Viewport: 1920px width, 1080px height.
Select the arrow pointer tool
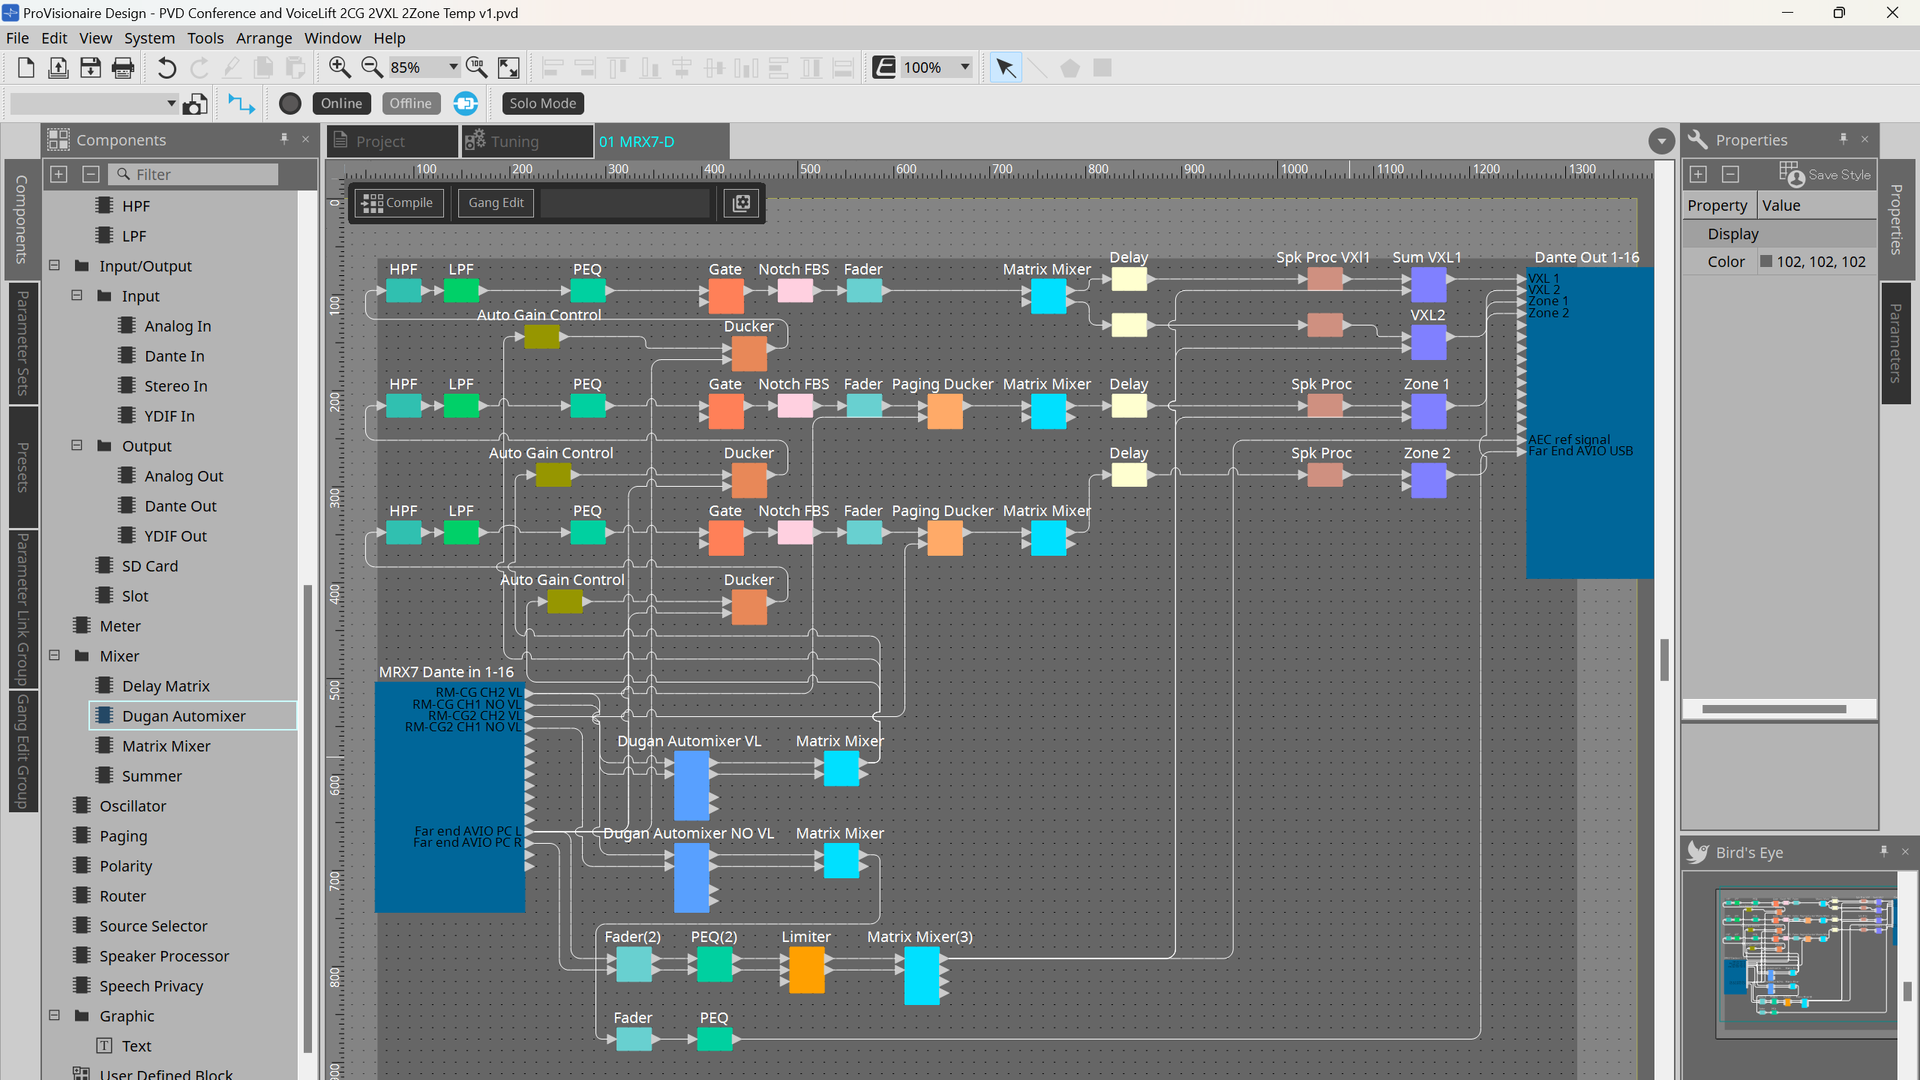tap(1005, 67)
